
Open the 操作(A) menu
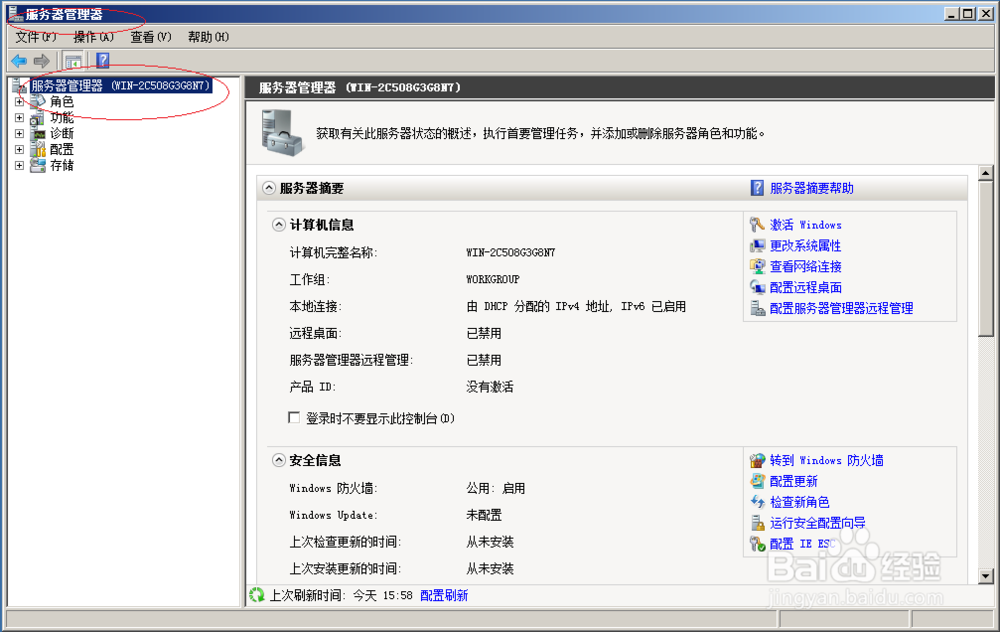coord(93,37)
